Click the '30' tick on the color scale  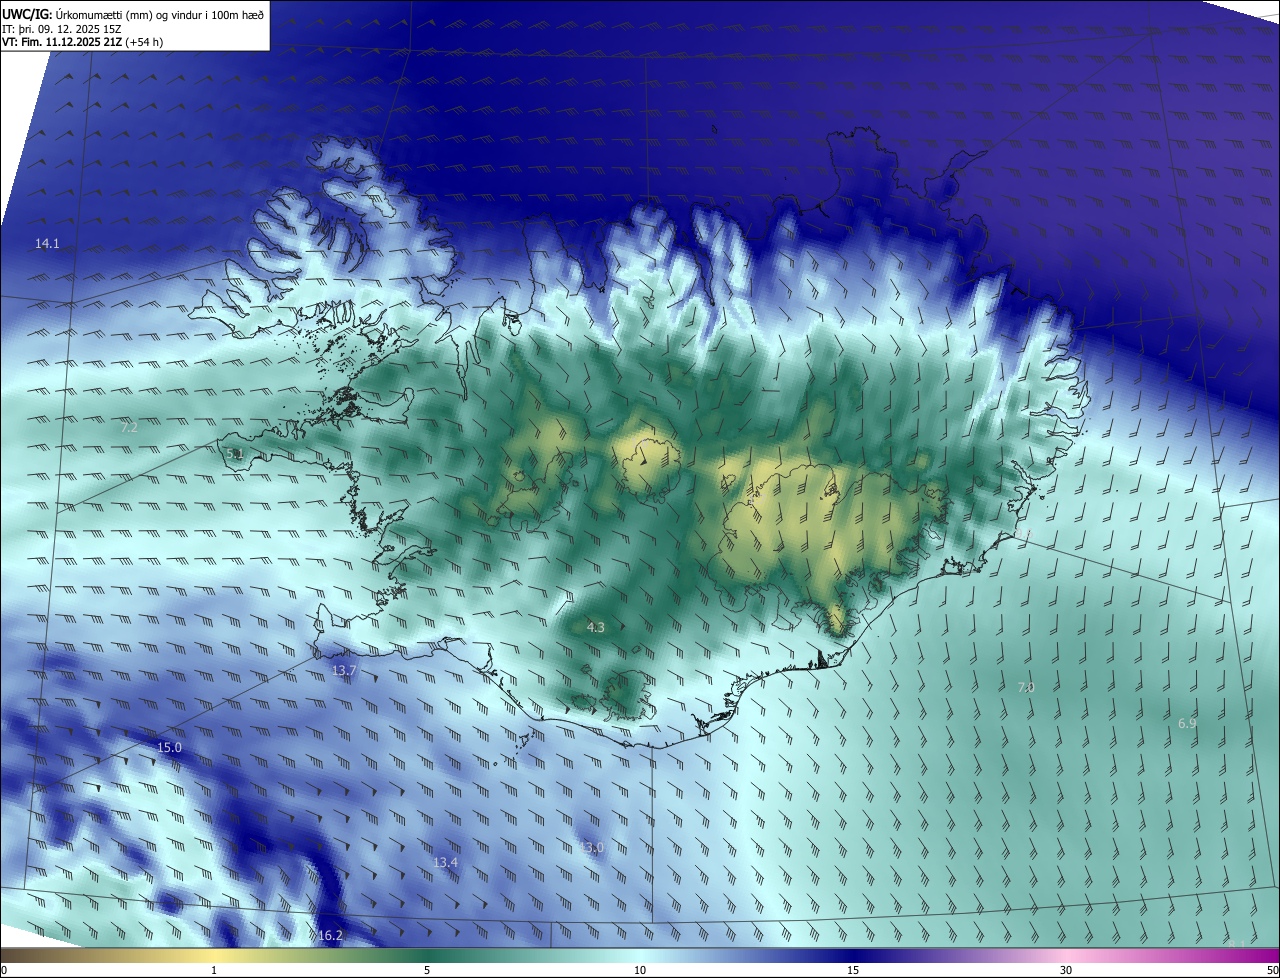1066,970
